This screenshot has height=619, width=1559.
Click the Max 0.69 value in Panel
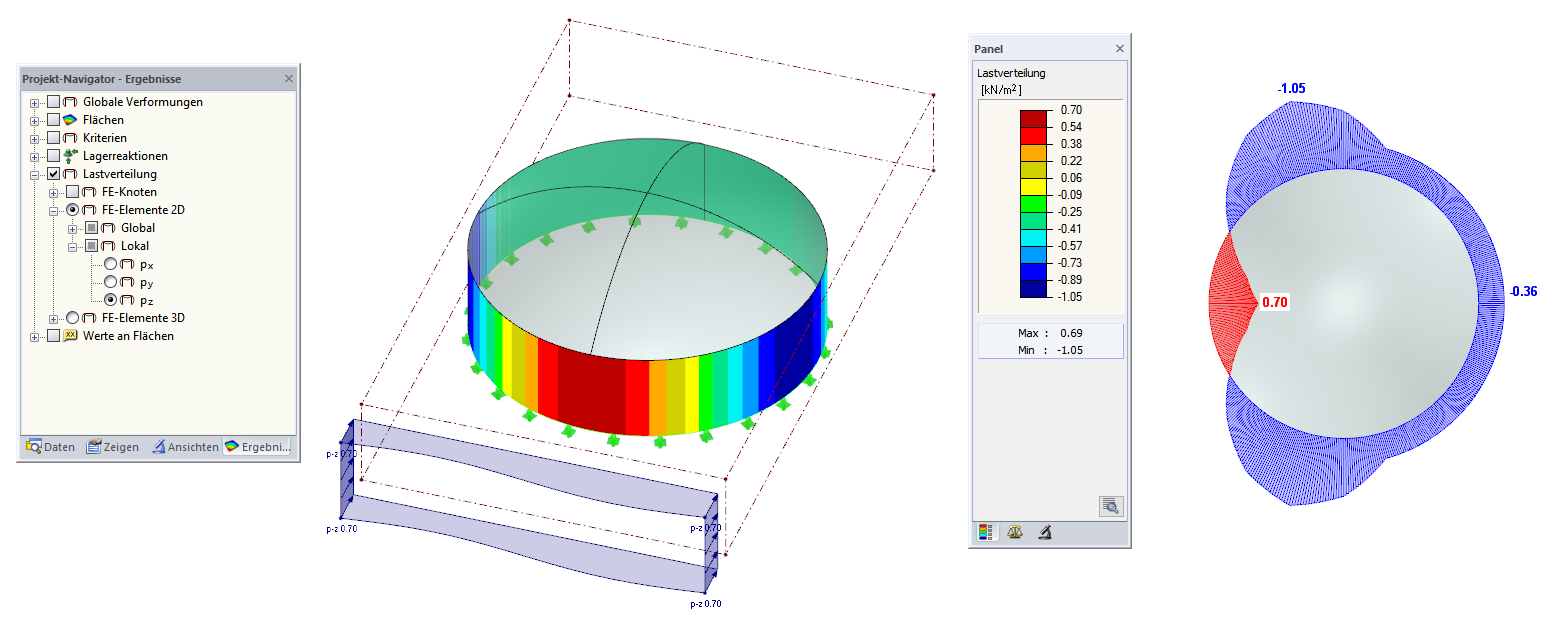coord(1072,333)
